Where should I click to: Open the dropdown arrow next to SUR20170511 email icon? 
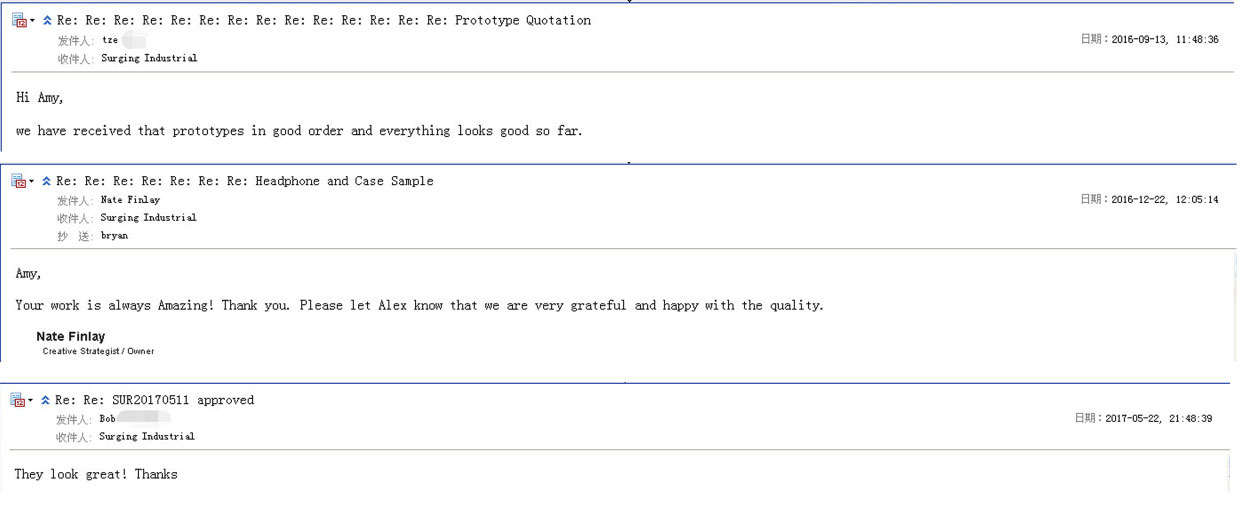[31, 401]
